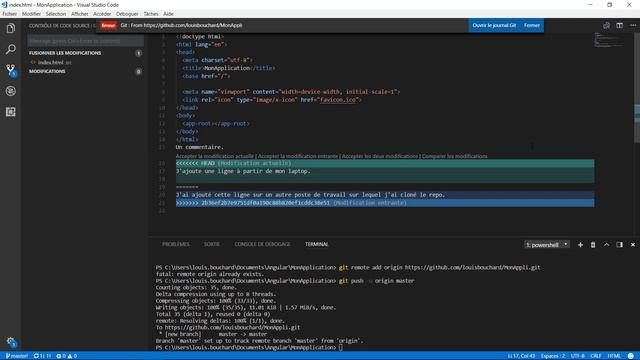
Task: Maximize the panel with the up chevron
Action: (x=607, y=244)
